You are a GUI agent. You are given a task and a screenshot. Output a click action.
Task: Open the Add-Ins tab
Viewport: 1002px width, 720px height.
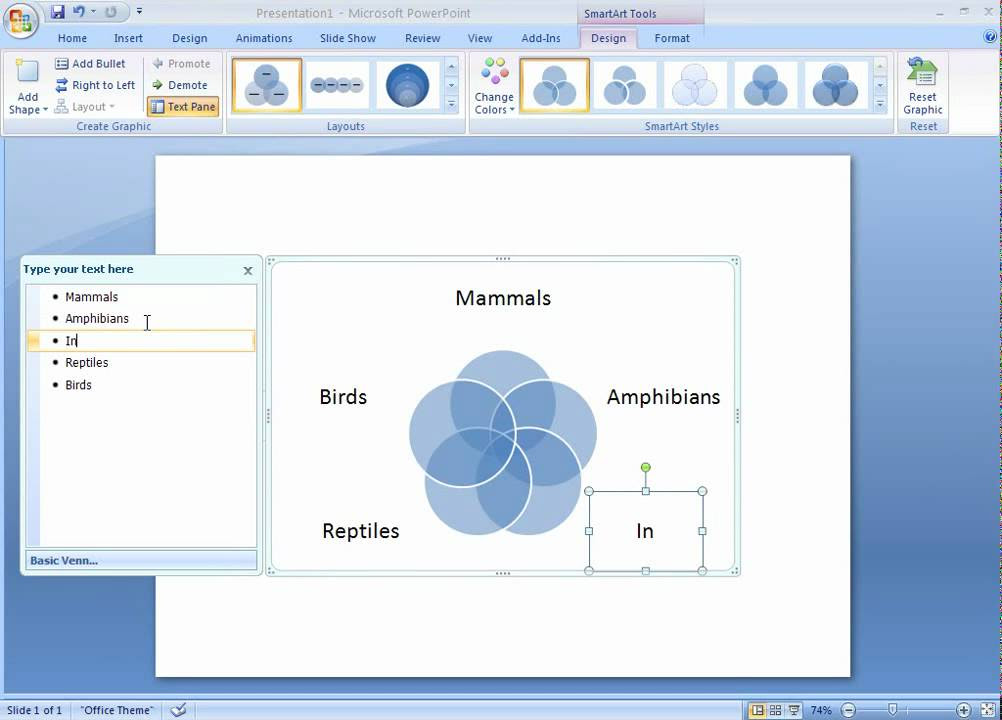pos(541,38)
